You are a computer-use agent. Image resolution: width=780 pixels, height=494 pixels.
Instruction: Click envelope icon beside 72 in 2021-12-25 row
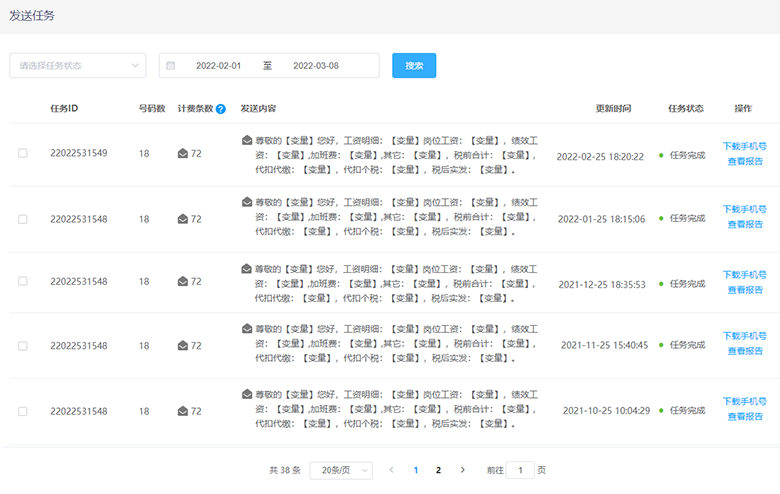182,282
